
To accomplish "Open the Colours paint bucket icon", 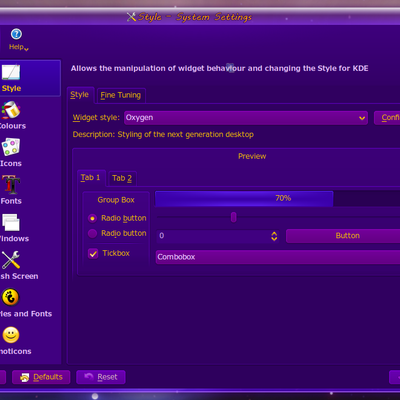I will [x=11, y=110].
